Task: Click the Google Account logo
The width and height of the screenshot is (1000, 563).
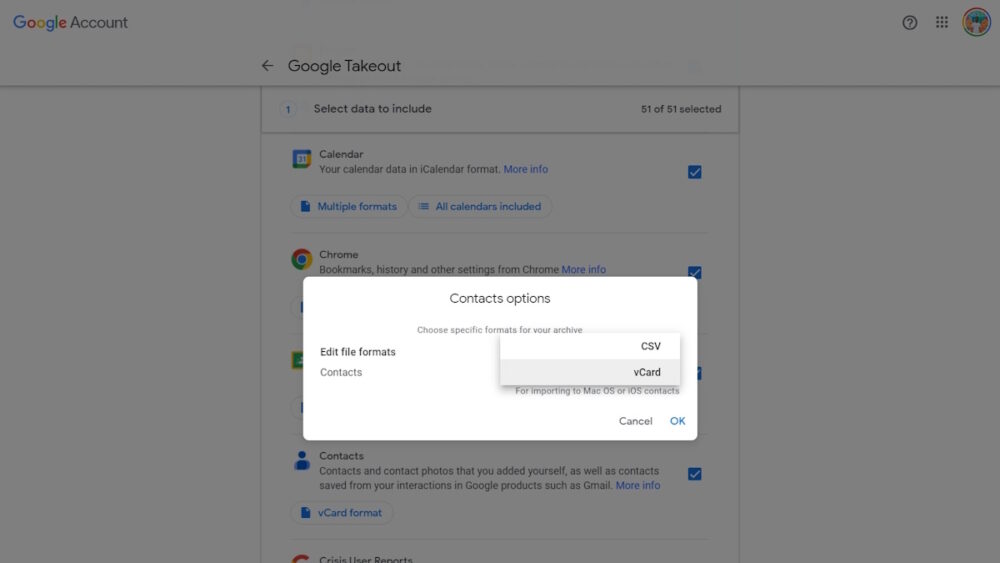Action: pyautogui.click(x=70, y=22)
